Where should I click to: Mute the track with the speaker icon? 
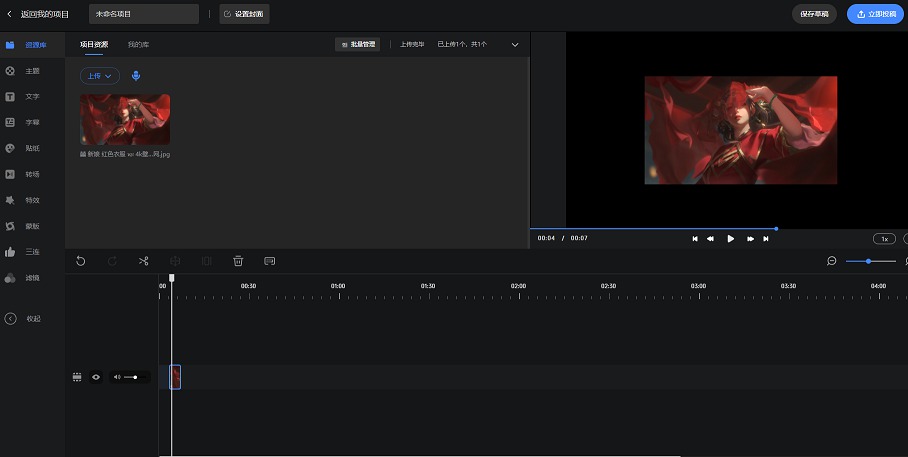click(x=117, y=377)
